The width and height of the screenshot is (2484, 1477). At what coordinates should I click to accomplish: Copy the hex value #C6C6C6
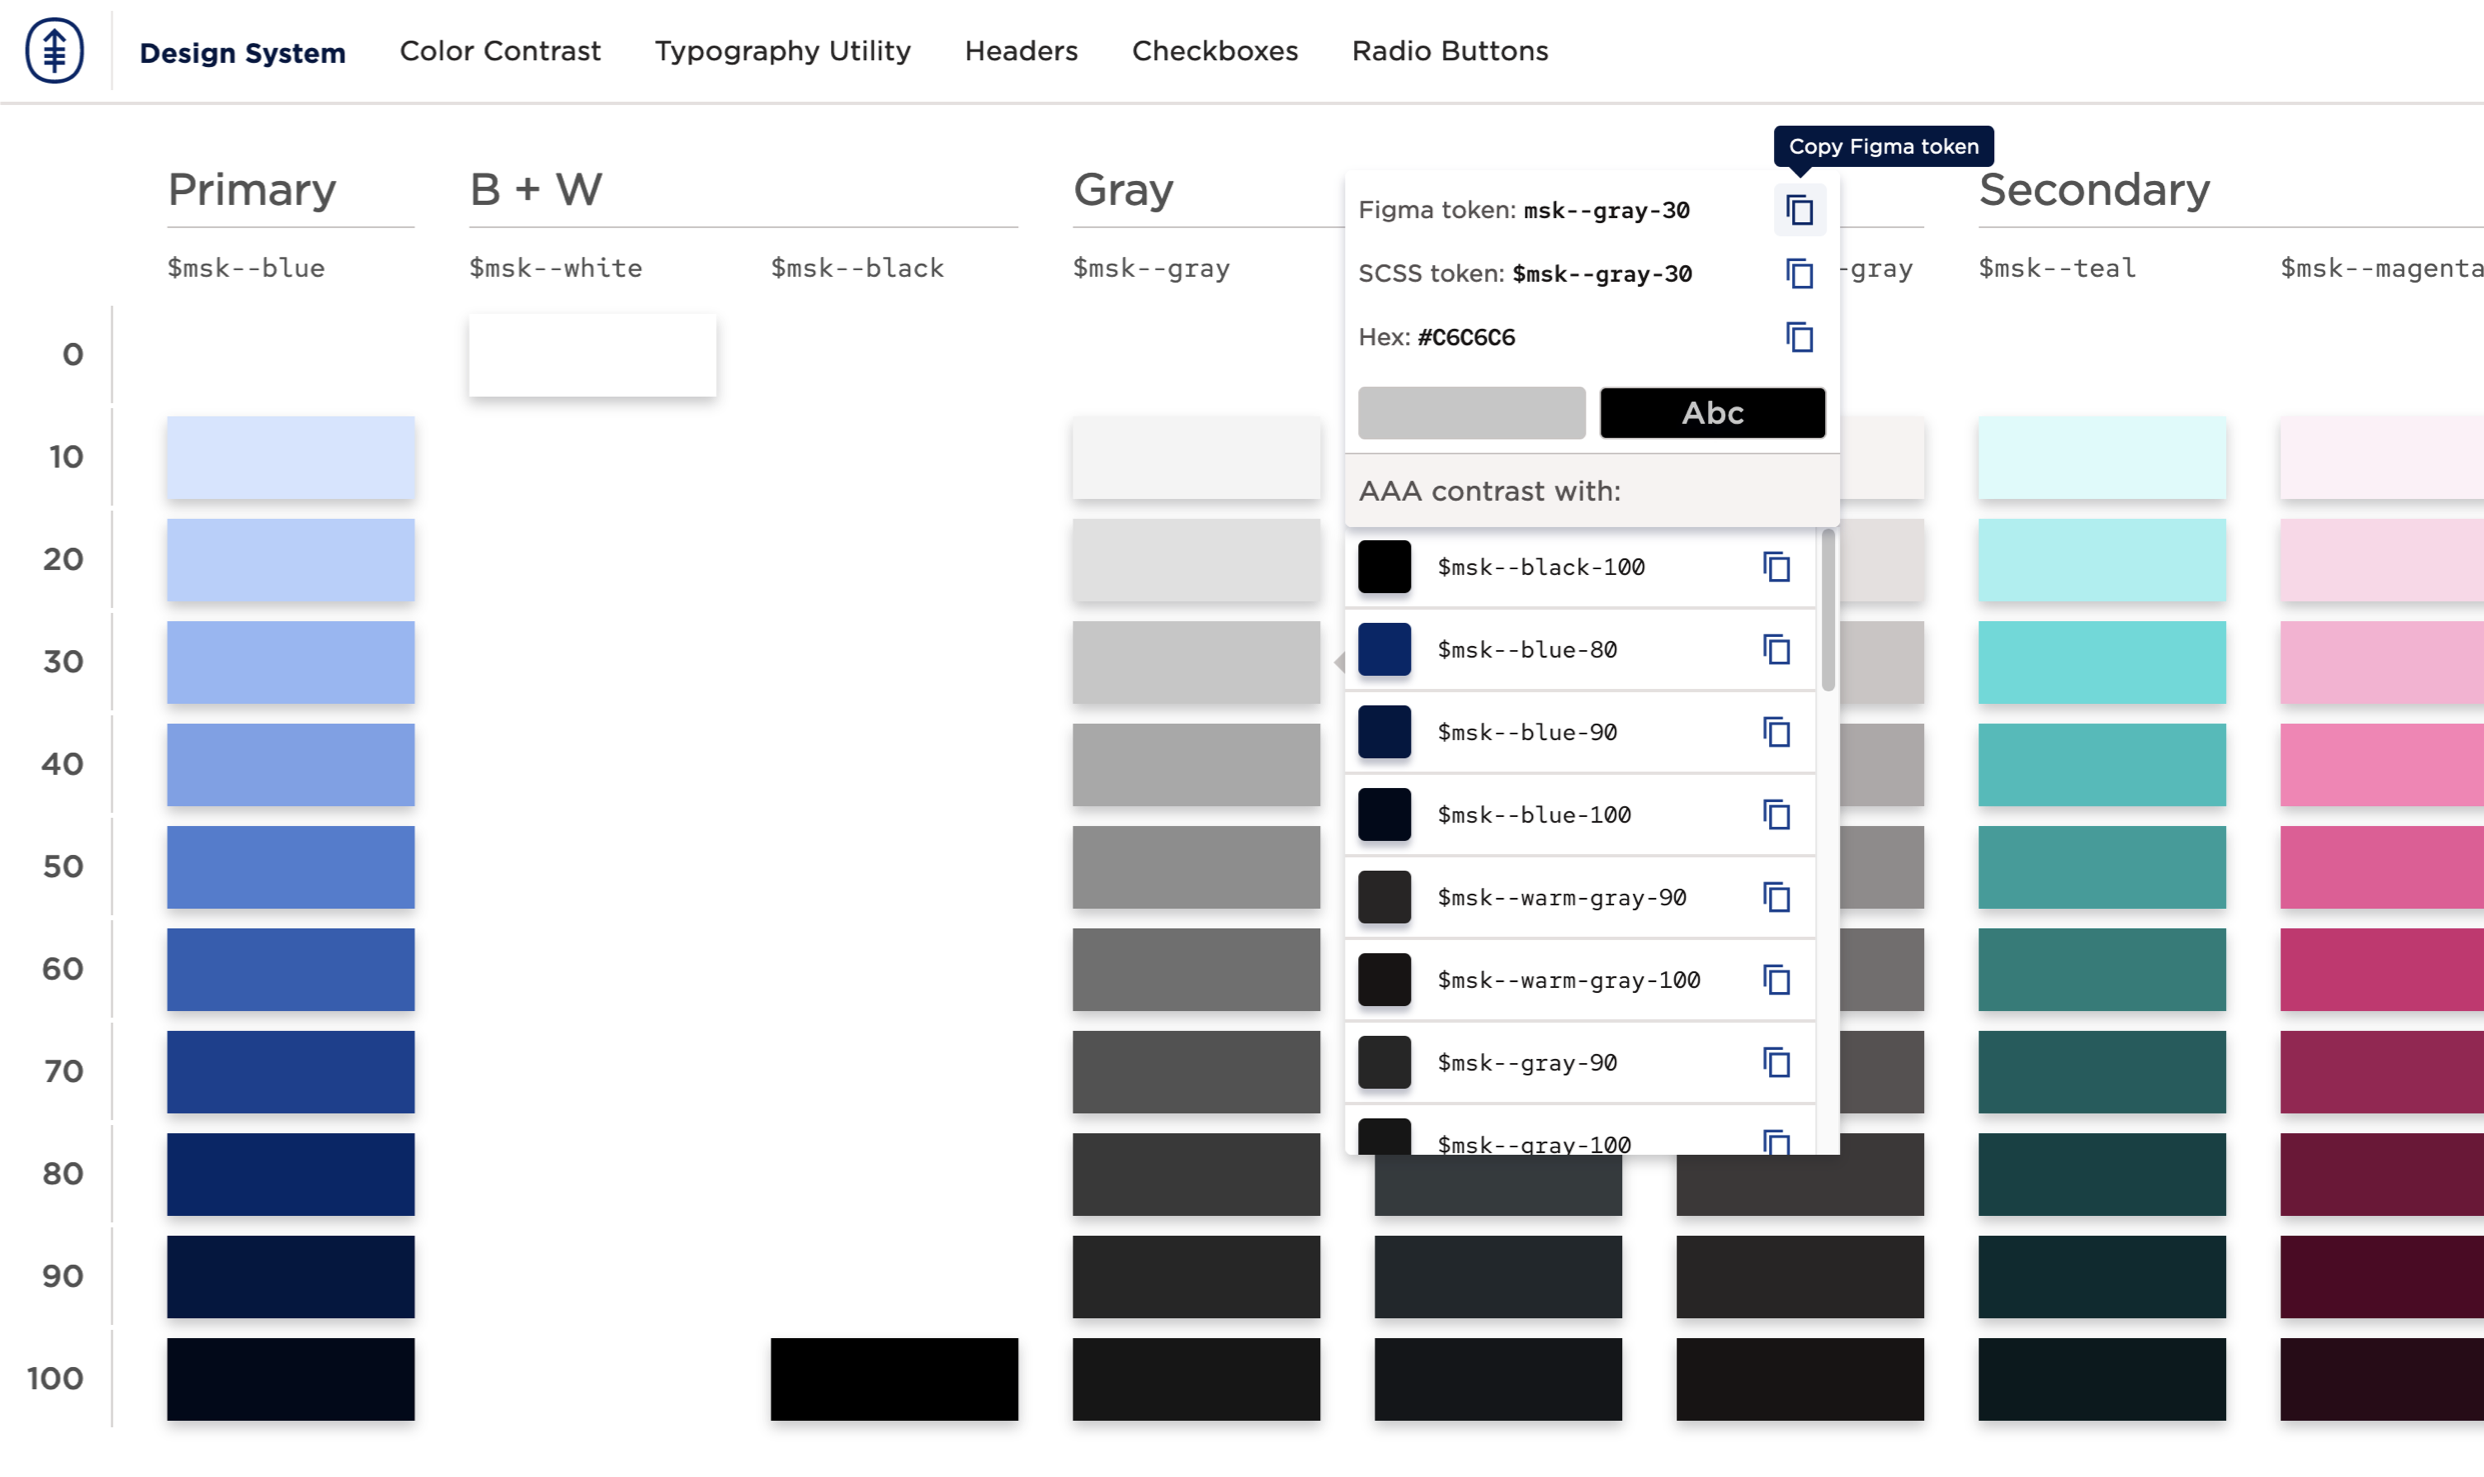(x=1799, y=337)
